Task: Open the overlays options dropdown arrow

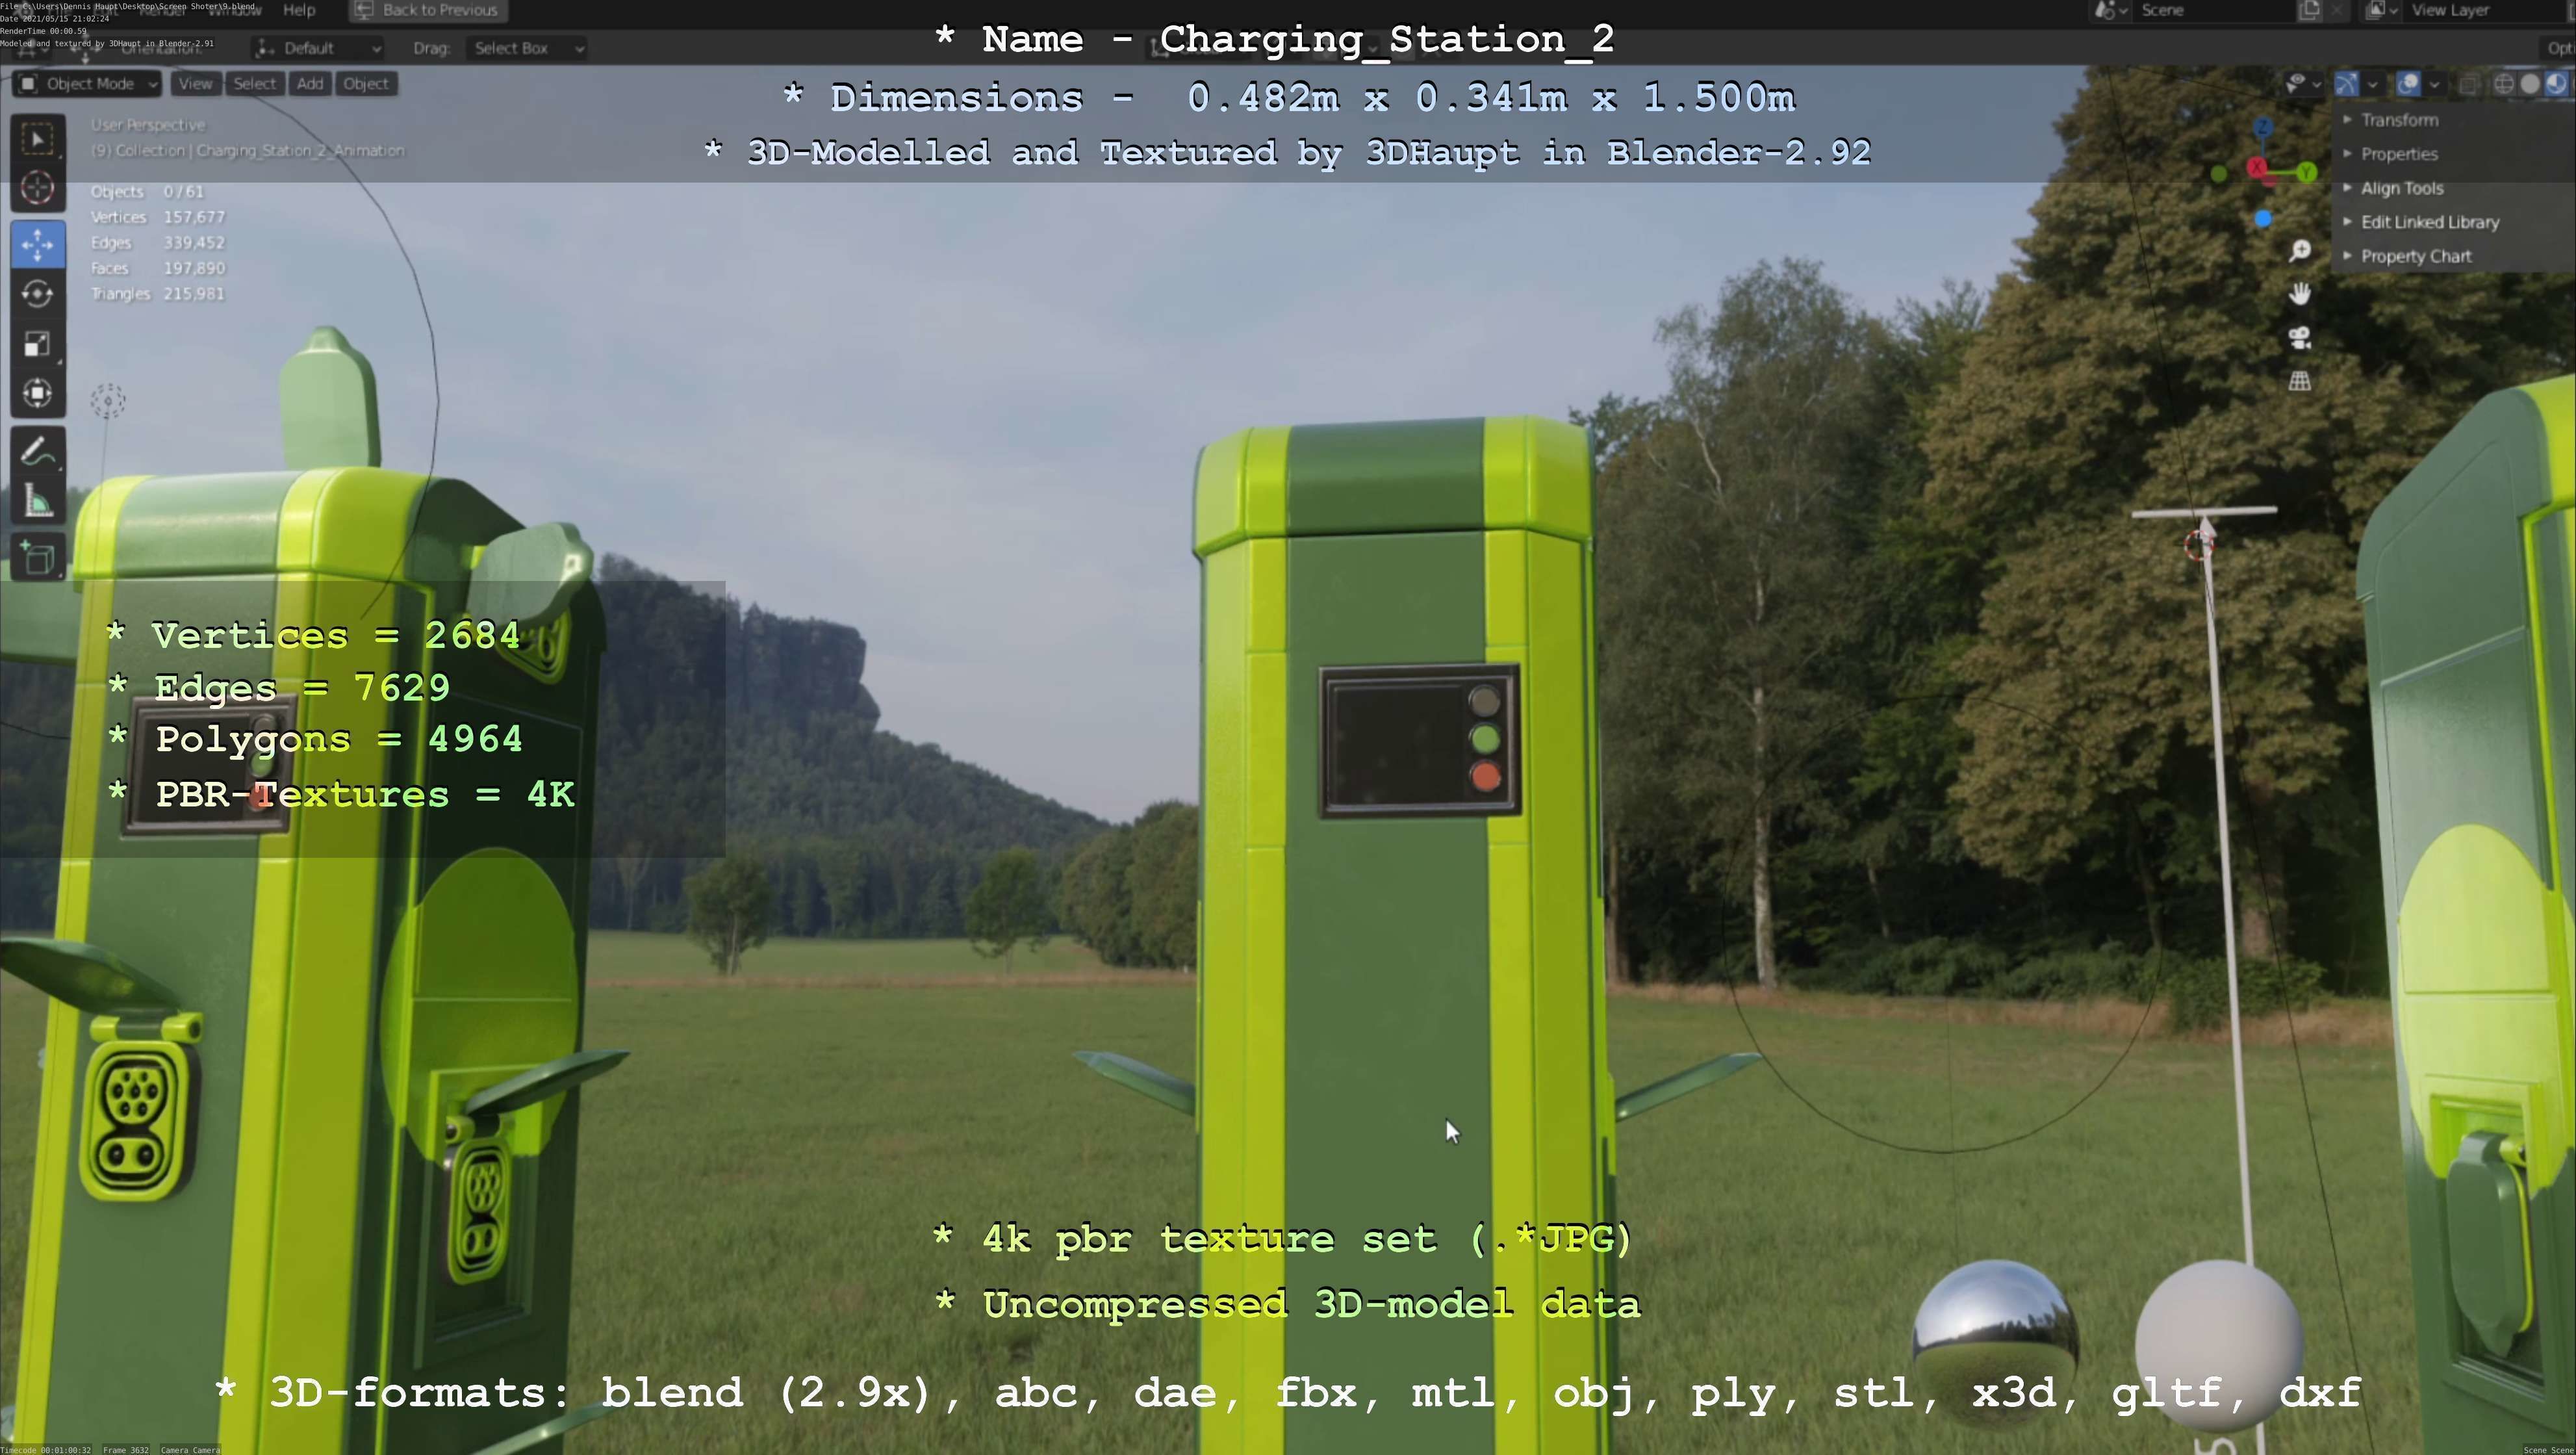Action: pos(2434,84)
